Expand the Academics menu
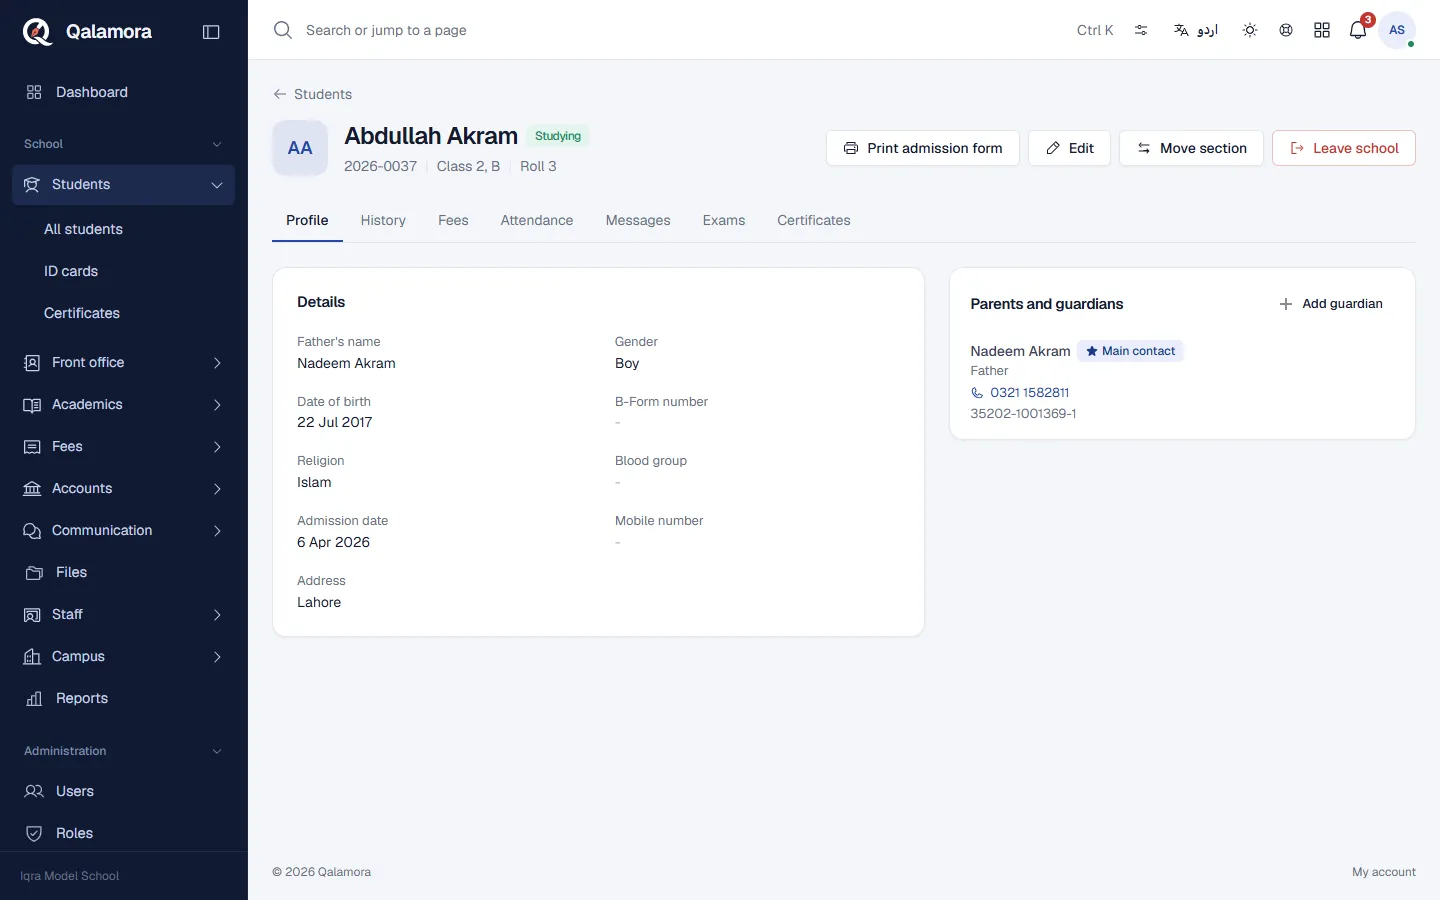This screenshot has height=900, width=1440. pyautogui.click(x=124, y=404)
